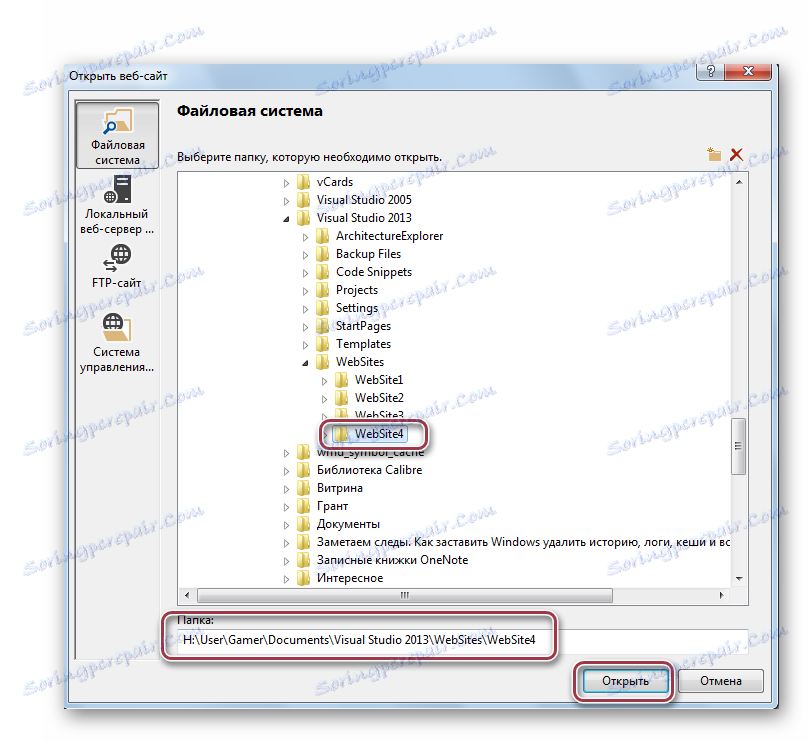This screenshot has width=811, height=741.
Task: Expand the WebSite1 node arrow
Action: click(x=322, y=380)
